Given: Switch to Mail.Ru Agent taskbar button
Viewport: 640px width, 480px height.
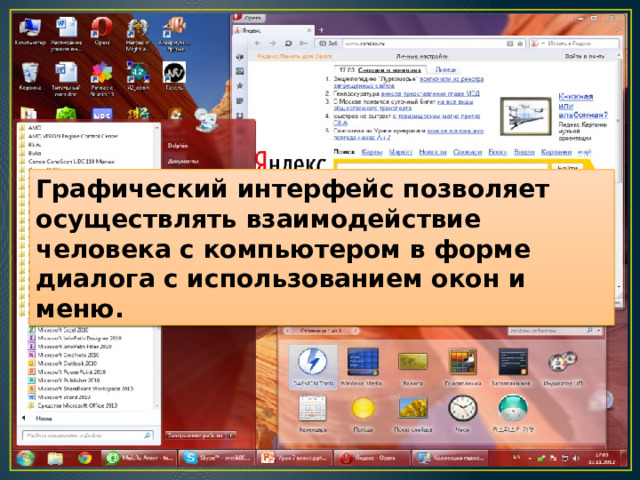Looking at the screenshot, I should pos(139,458).
